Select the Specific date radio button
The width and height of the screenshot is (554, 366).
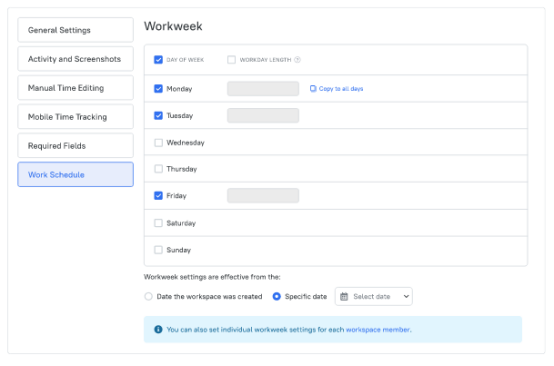[x=277, y=296]
